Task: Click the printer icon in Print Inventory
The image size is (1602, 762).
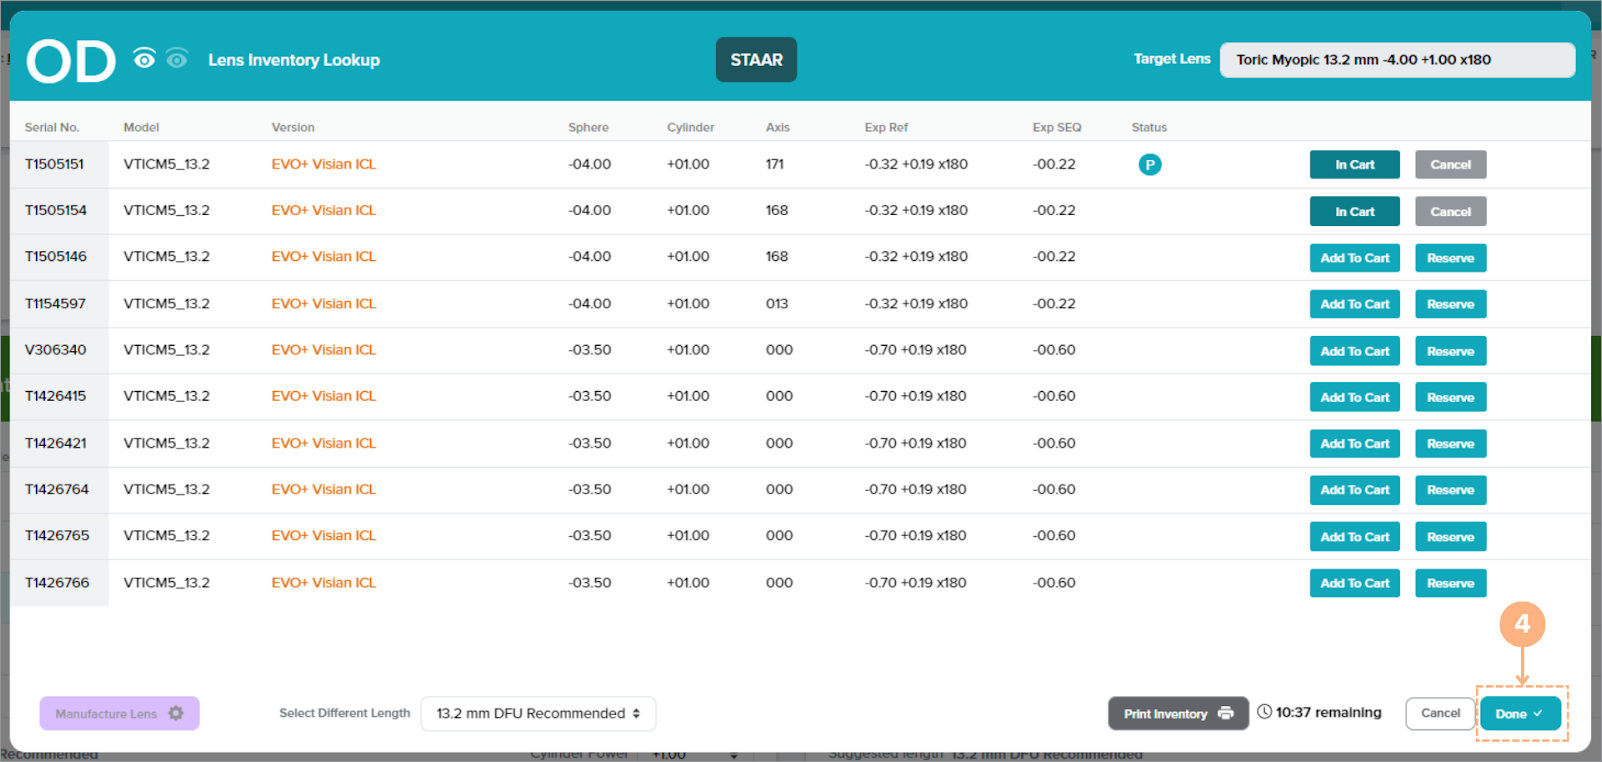Action: (x=1225, y=713)
